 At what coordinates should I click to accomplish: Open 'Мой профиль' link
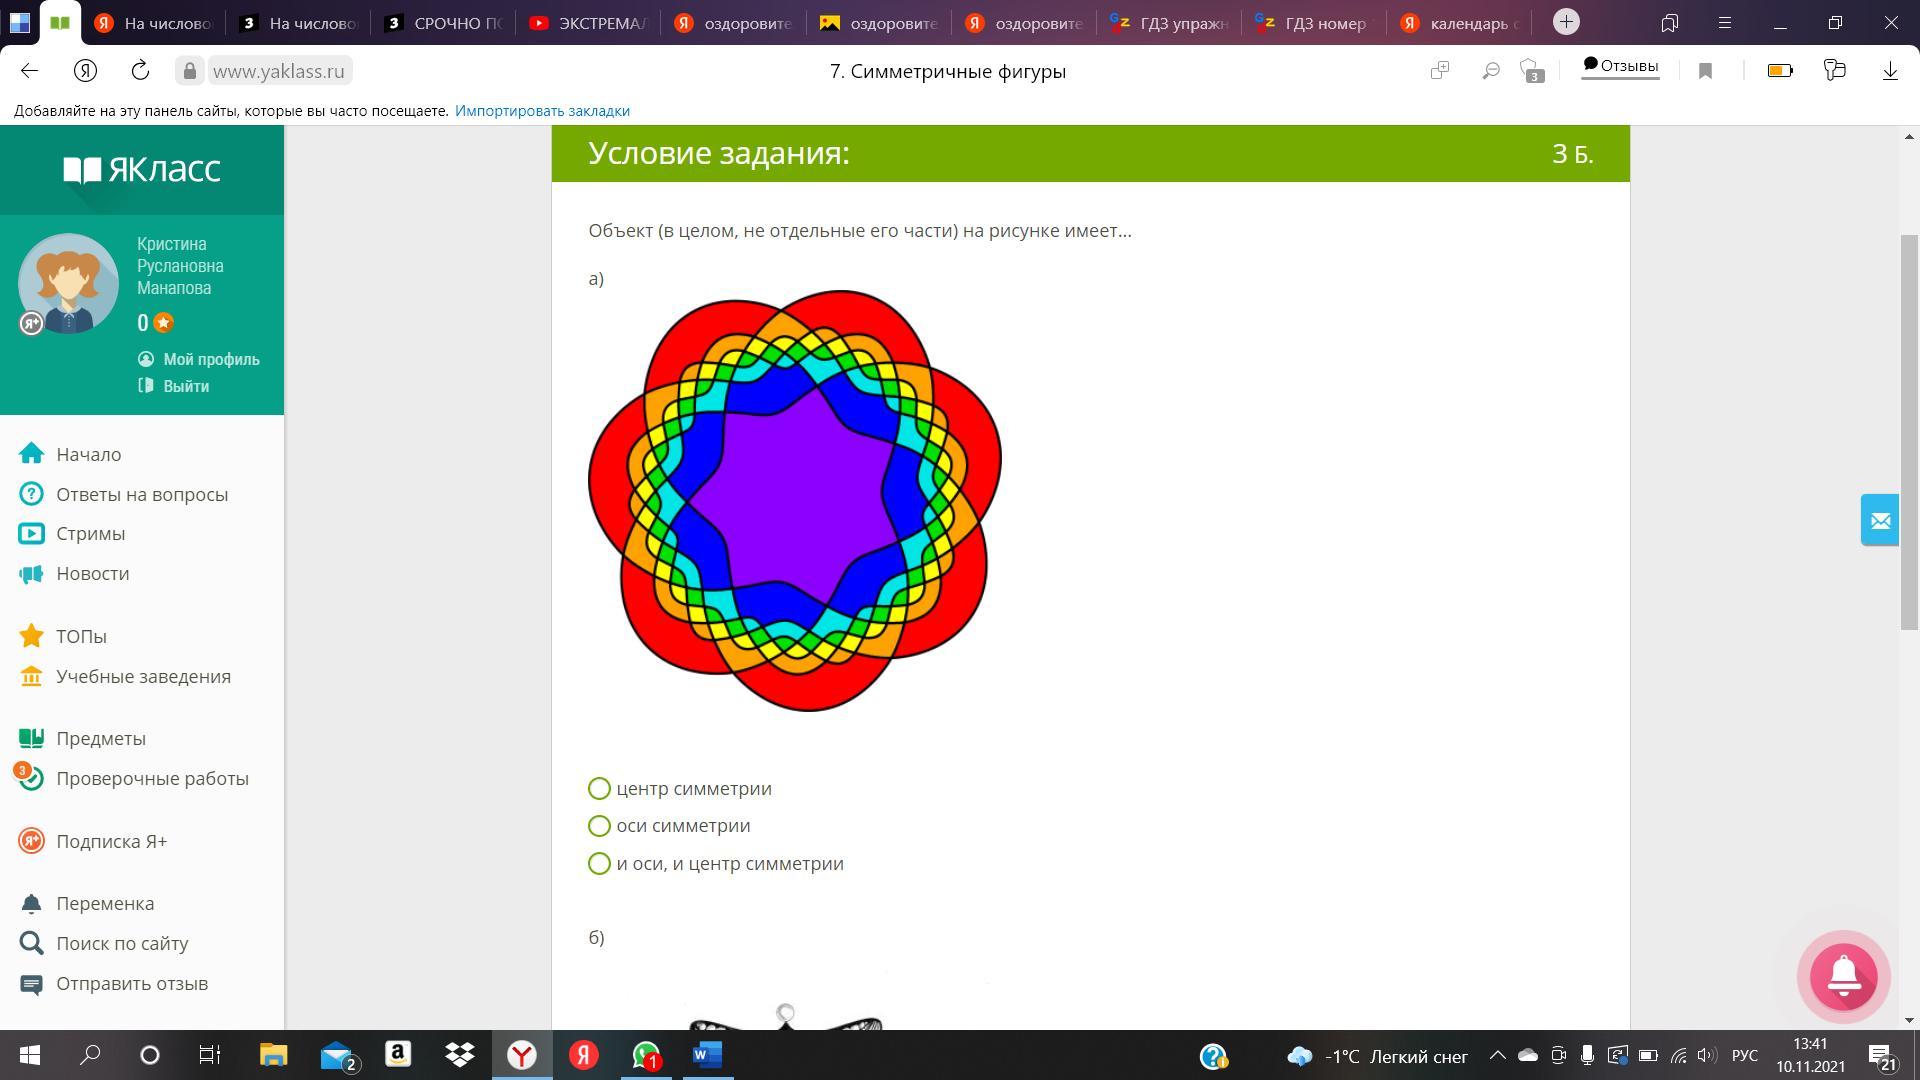(211, 359)
